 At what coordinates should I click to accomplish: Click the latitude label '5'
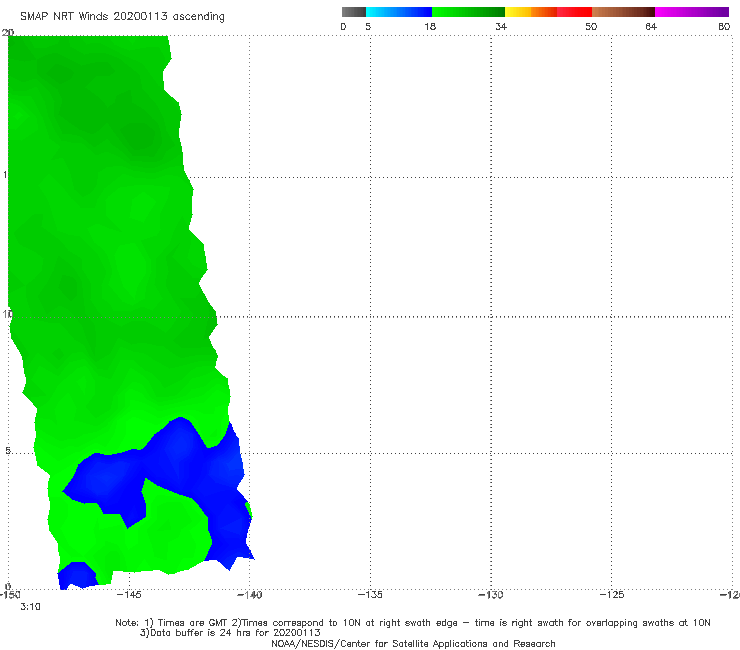tap(8, 451)
